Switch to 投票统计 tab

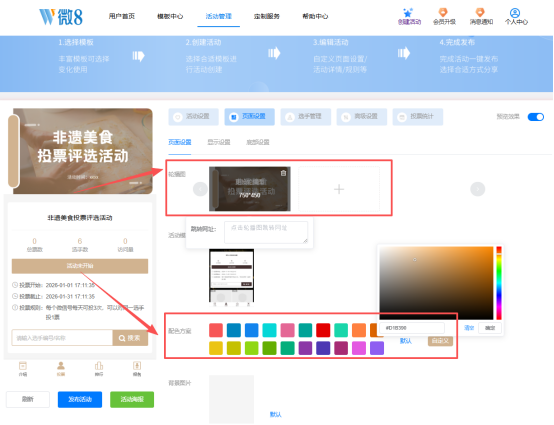click(418, 117)
